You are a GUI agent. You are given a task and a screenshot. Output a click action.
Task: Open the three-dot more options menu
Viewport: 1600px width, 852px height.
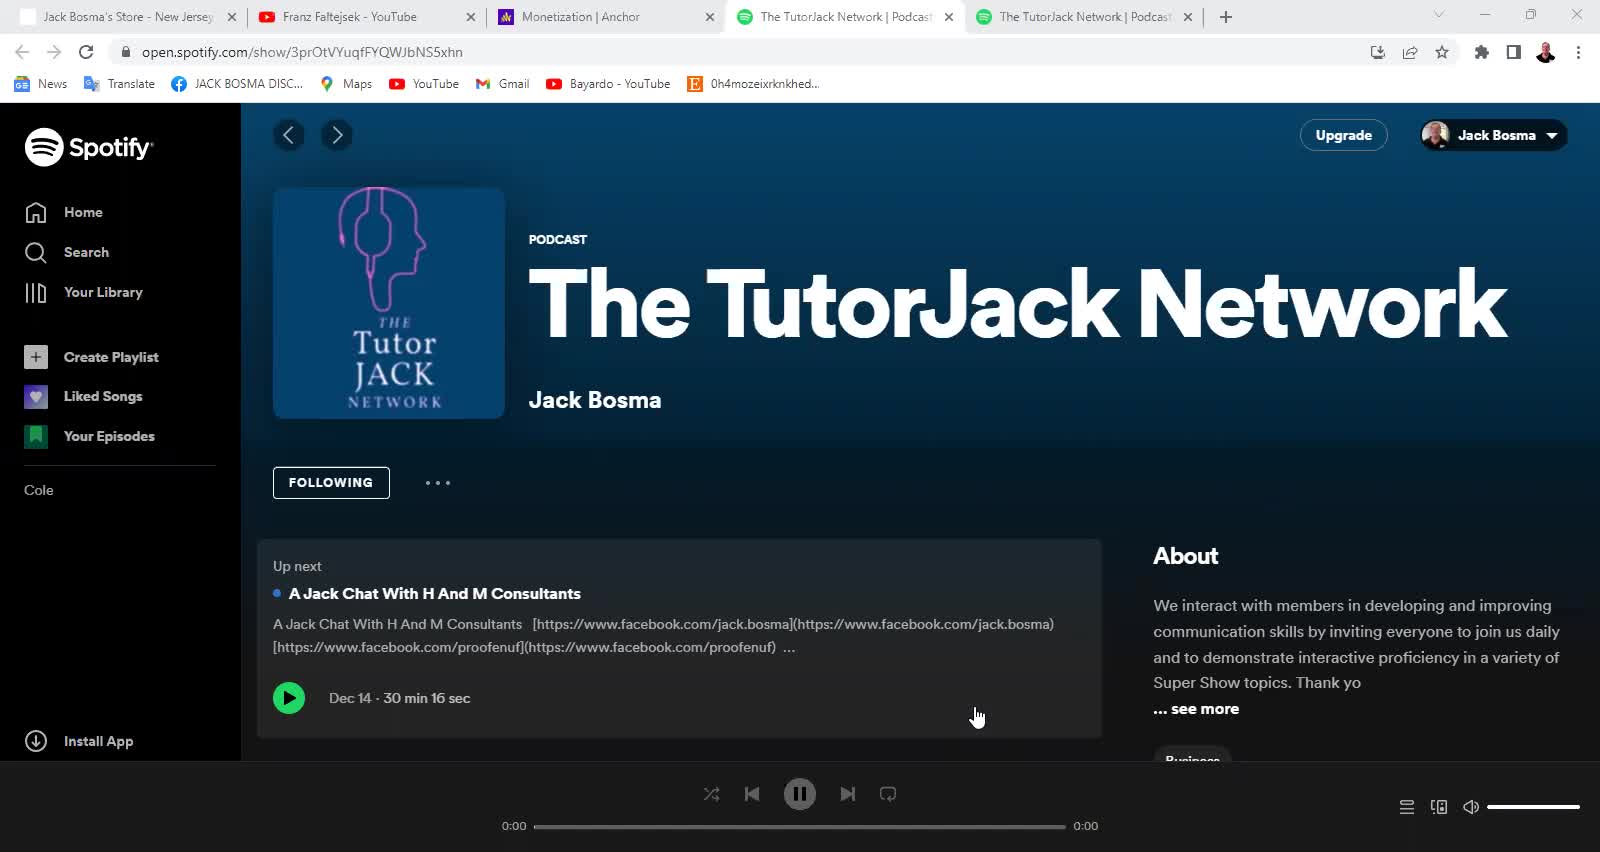tap(438, 483)
